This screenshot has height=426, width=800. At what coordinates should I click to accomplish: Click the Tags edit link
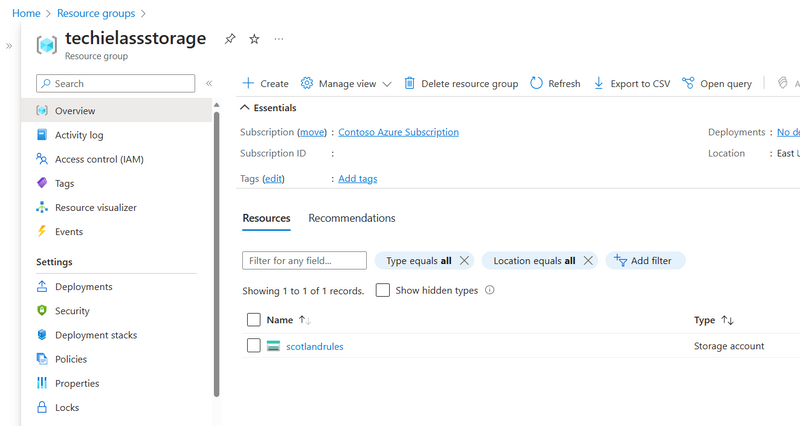pos(273,179)
